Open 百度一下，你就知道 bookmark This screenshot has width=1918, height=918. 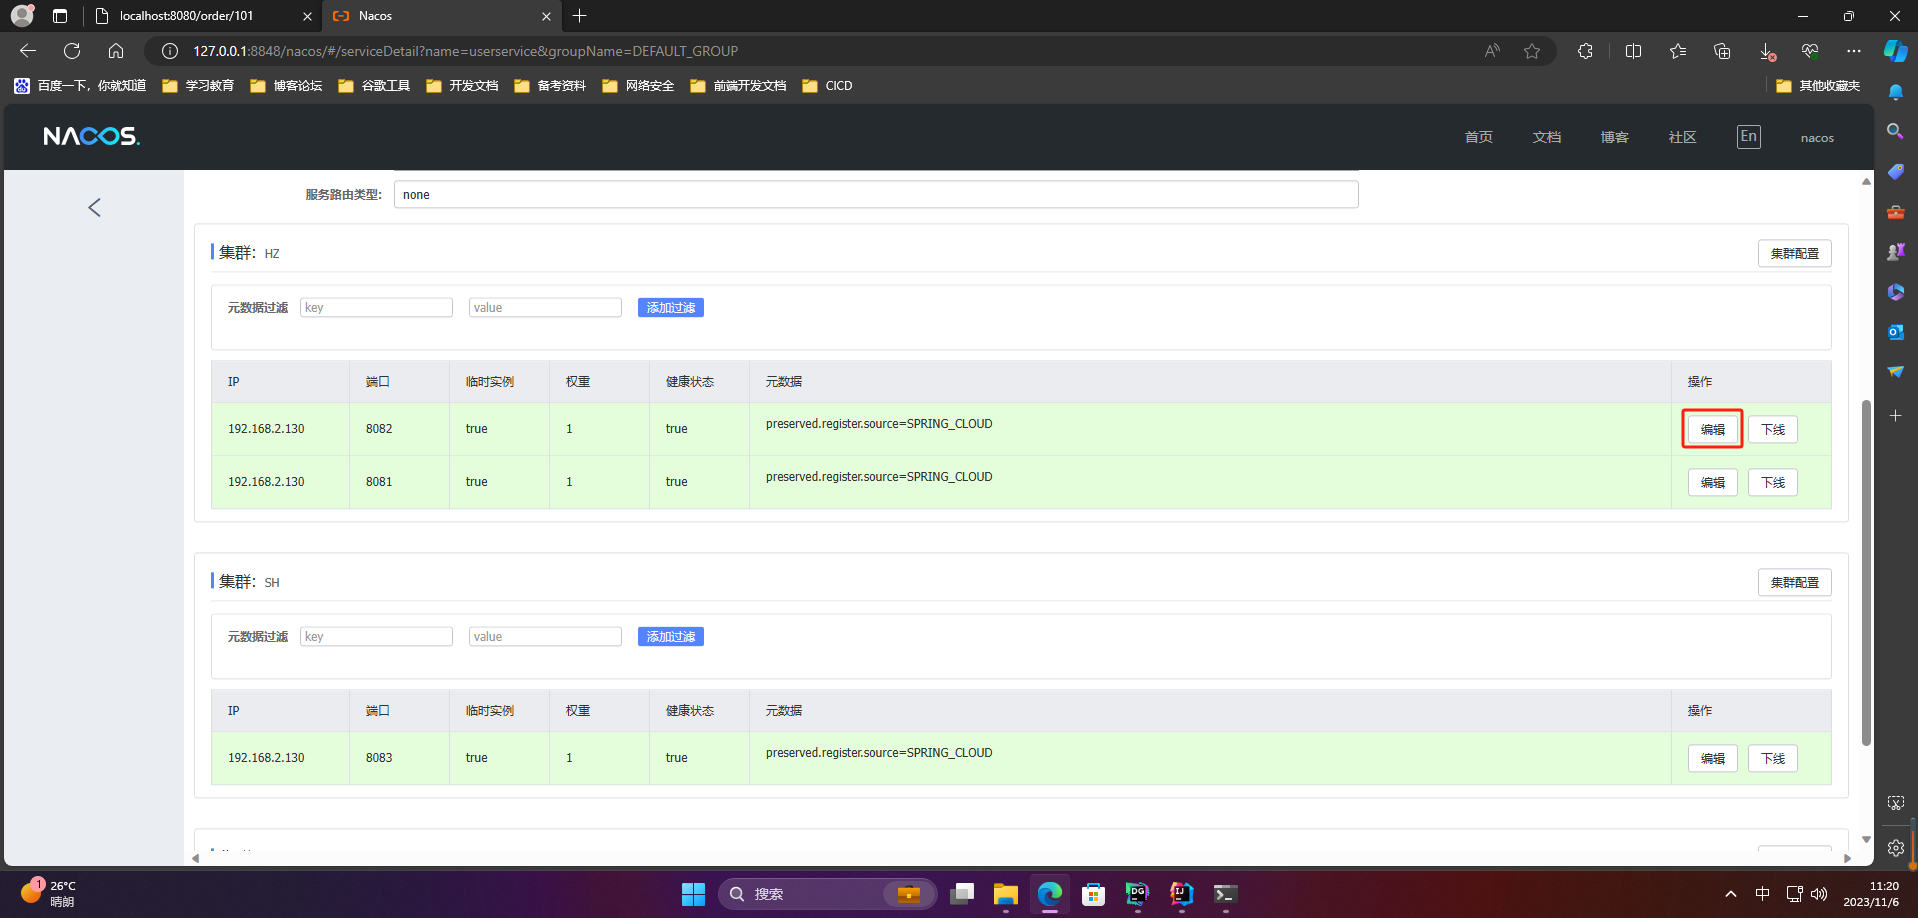click(x=80, y=86)
